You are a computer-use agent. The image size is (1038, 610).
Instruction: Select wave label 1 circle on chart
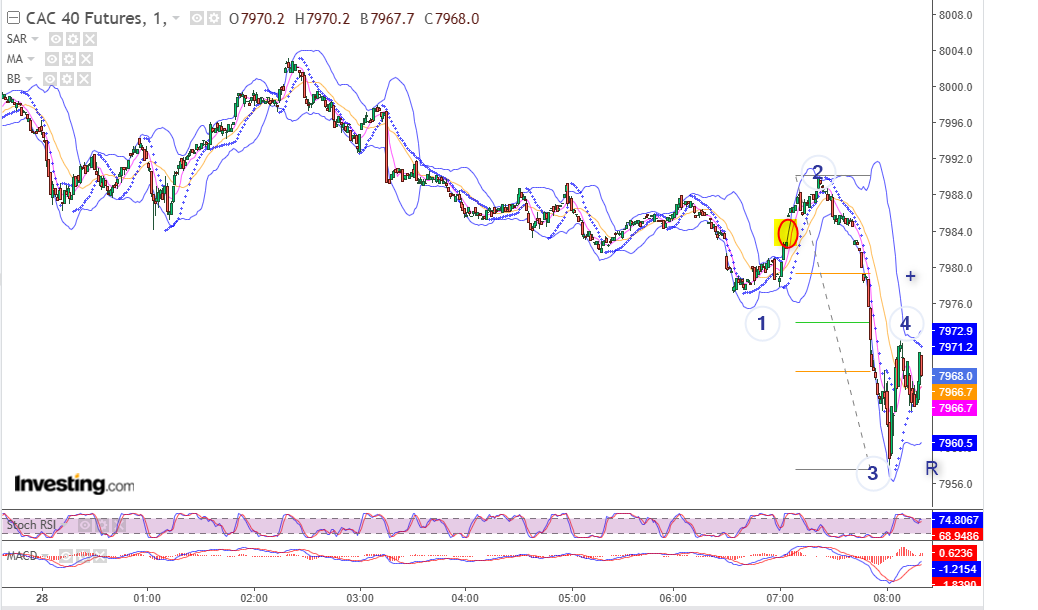pyautogui.click(x=762, y=323)
